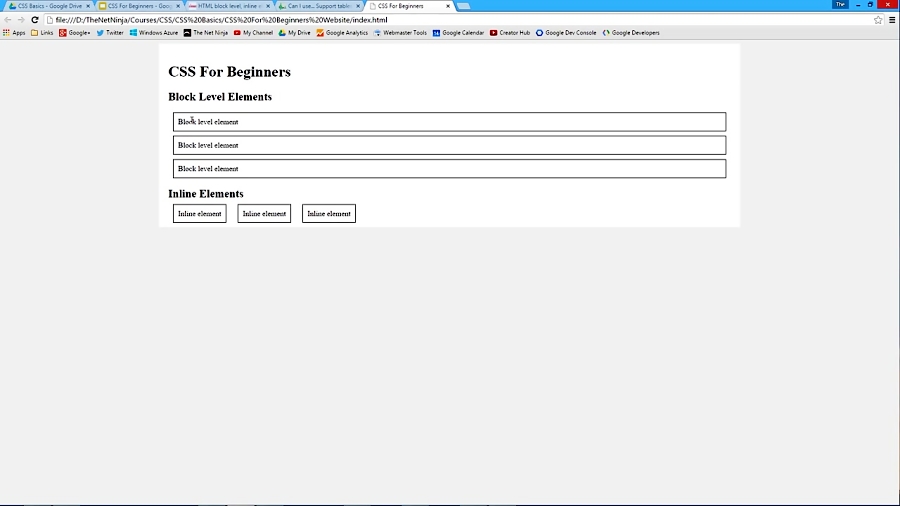Viewport: 900px width, 506px height.
Task: Click the third Block level element box
Action: pyautogui.click(x=449, y=169)
